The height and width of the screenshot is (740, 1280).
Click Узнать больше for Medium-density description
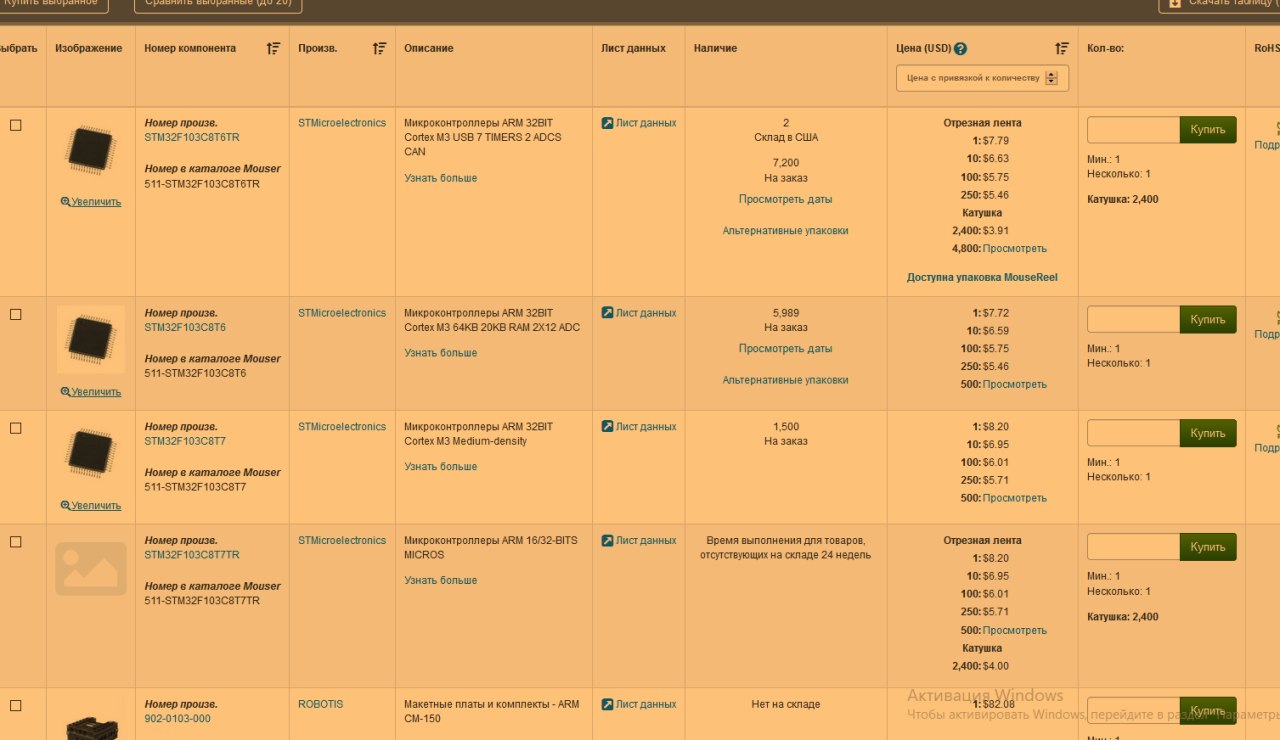point(441,467)
